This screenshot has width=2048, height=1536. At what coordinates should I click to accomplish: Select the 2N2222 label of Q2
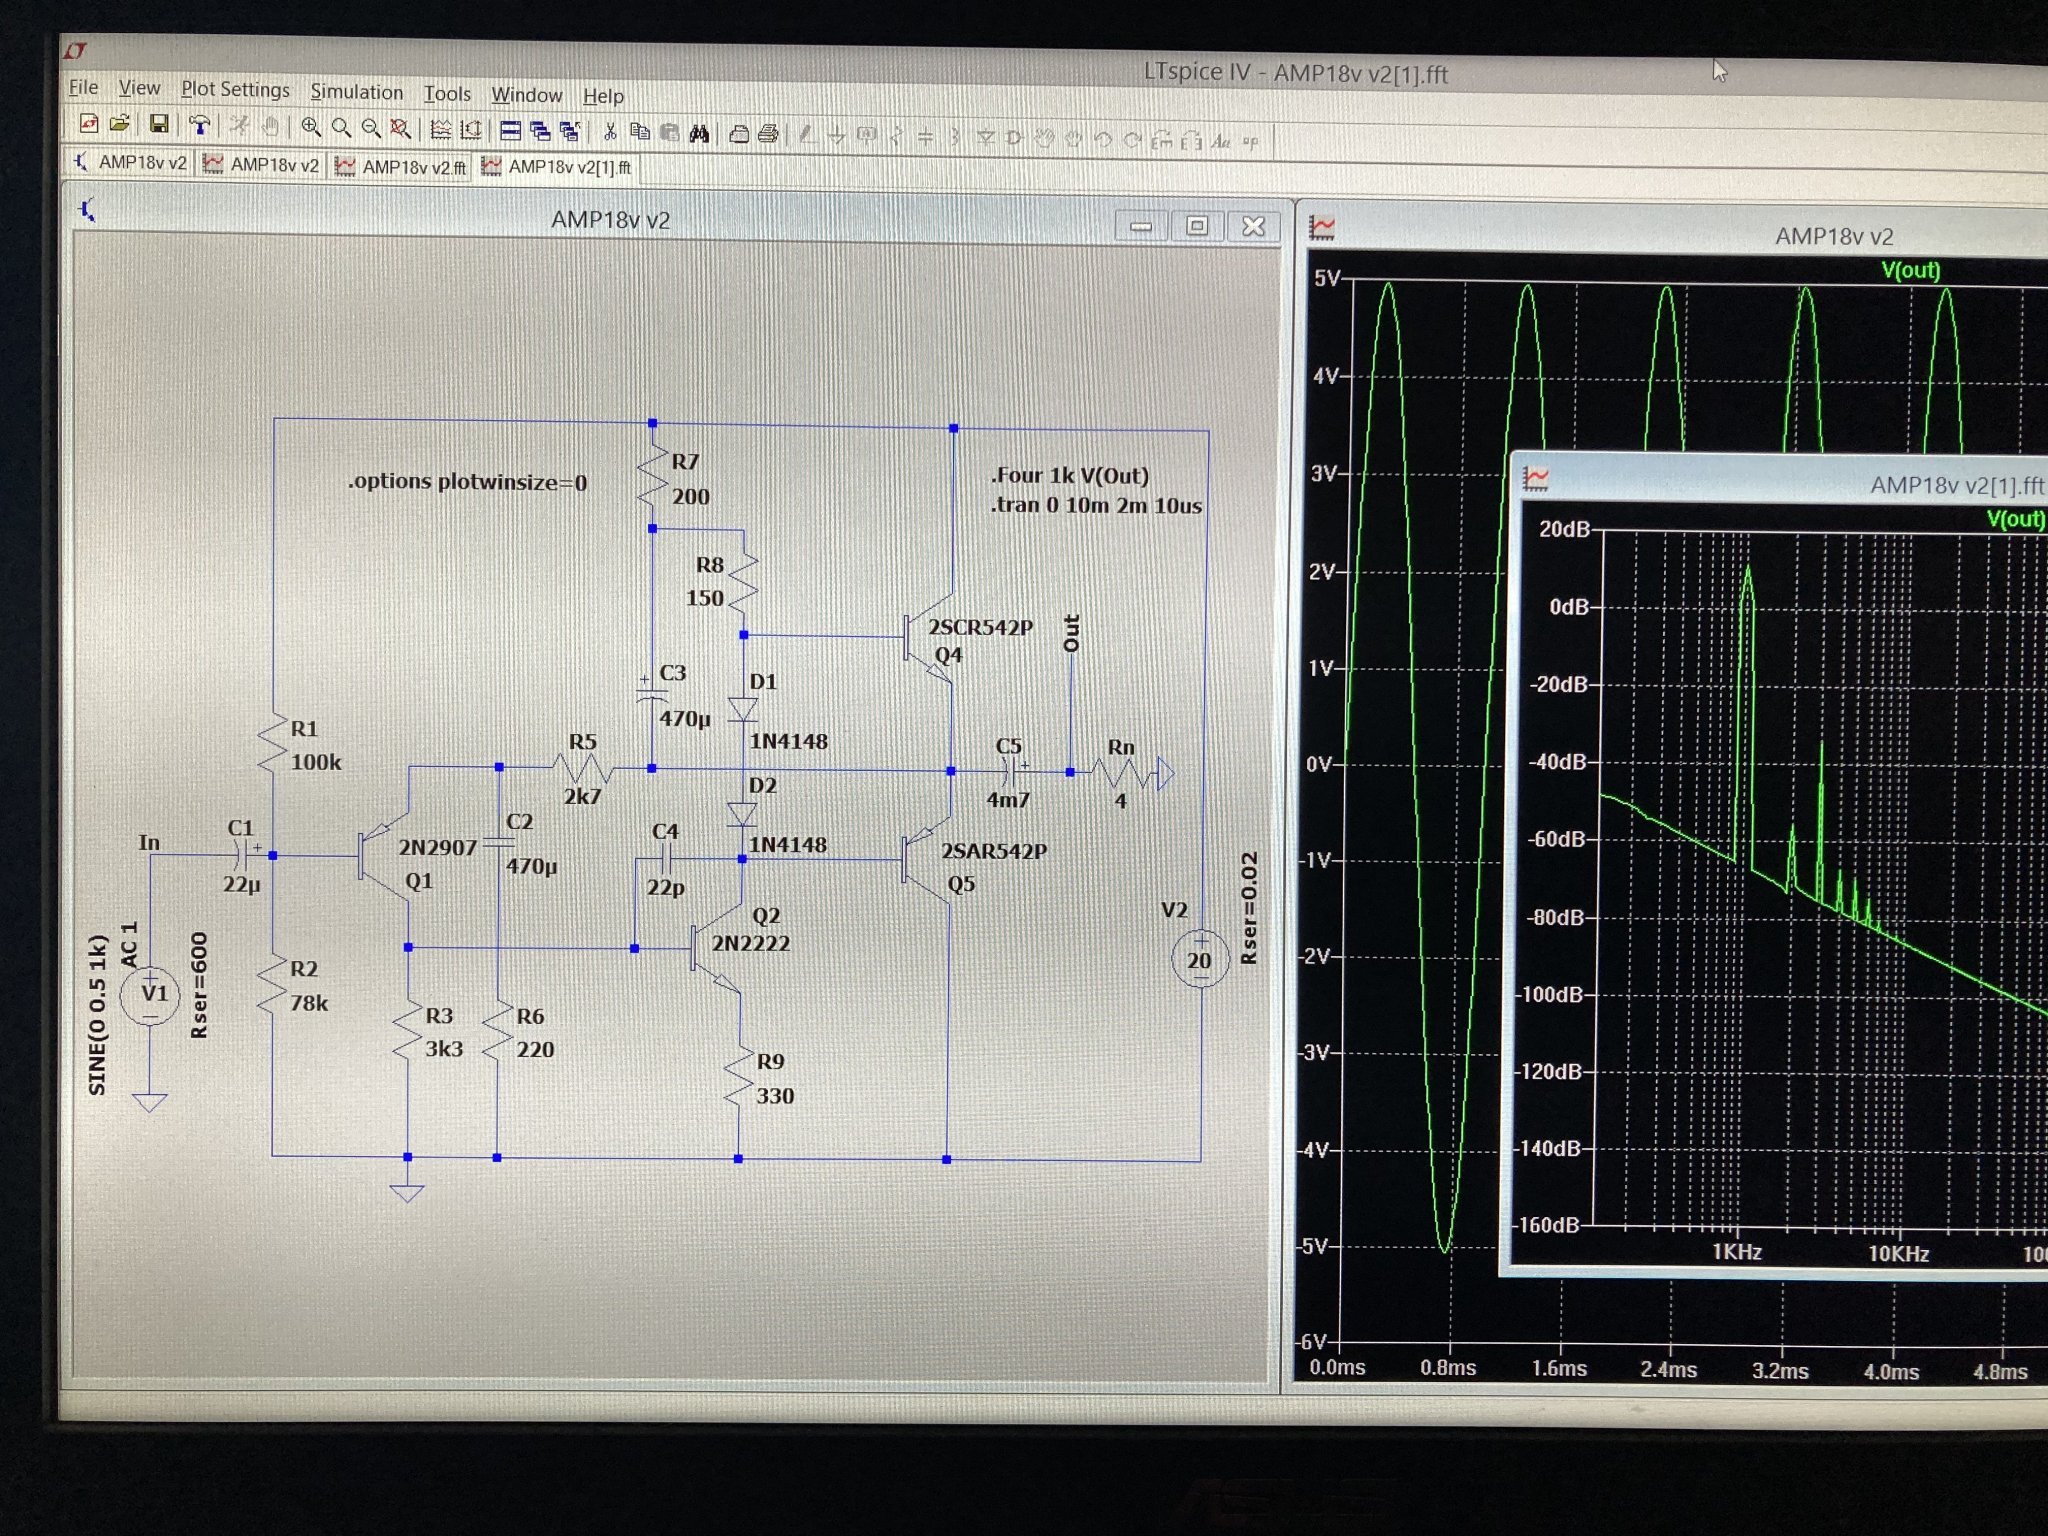click(x=751, y=943)
